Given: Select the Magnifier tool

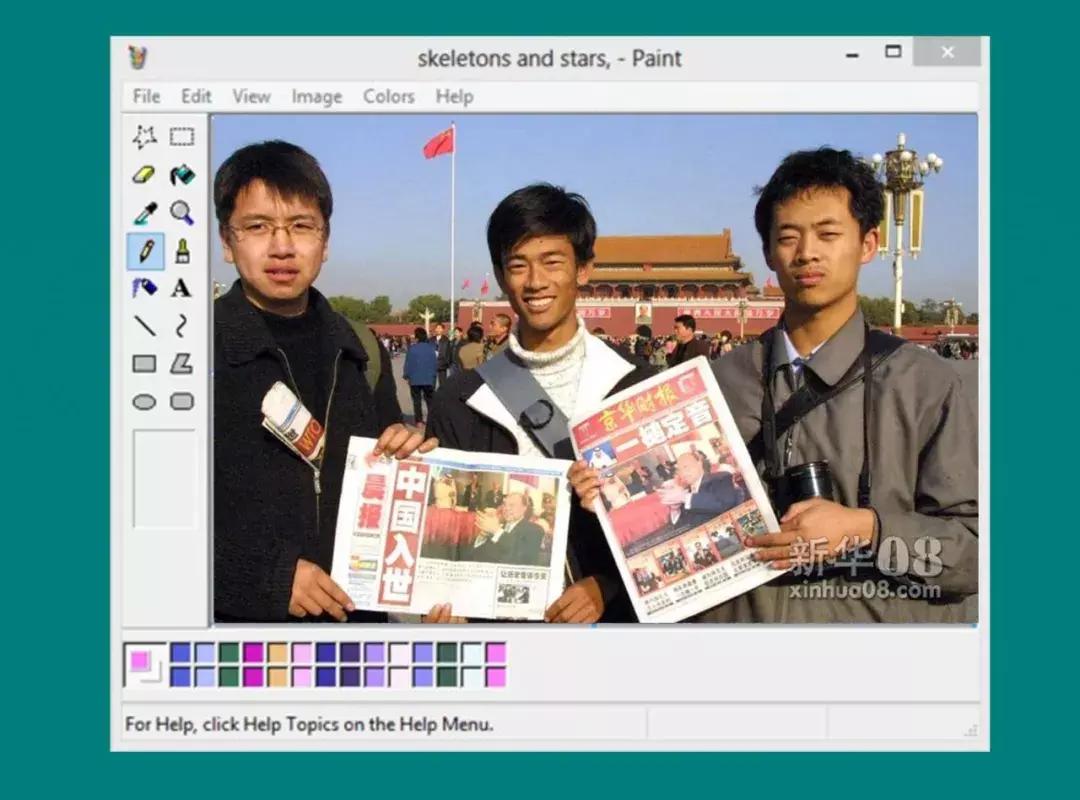Looking at the screenshot, I should coord(182,213).
